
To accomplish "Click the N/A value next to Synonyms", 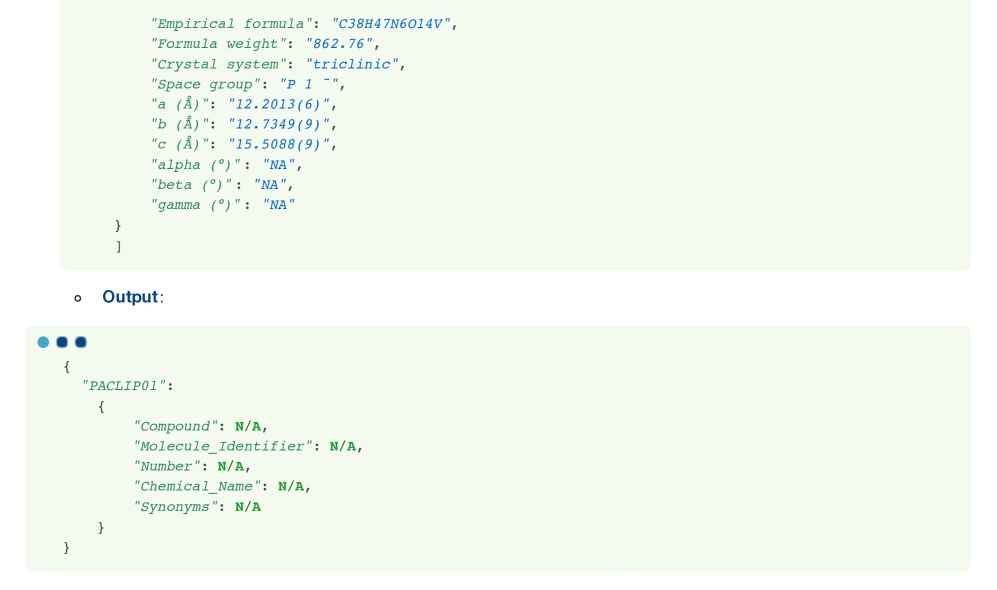I will [248, 507].
